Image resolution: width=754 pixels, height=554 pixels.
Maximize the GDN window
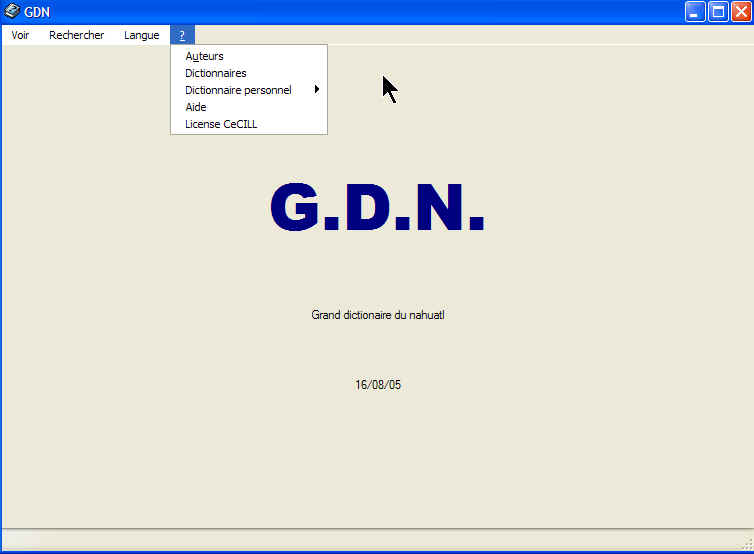click(x=717, y=12)
